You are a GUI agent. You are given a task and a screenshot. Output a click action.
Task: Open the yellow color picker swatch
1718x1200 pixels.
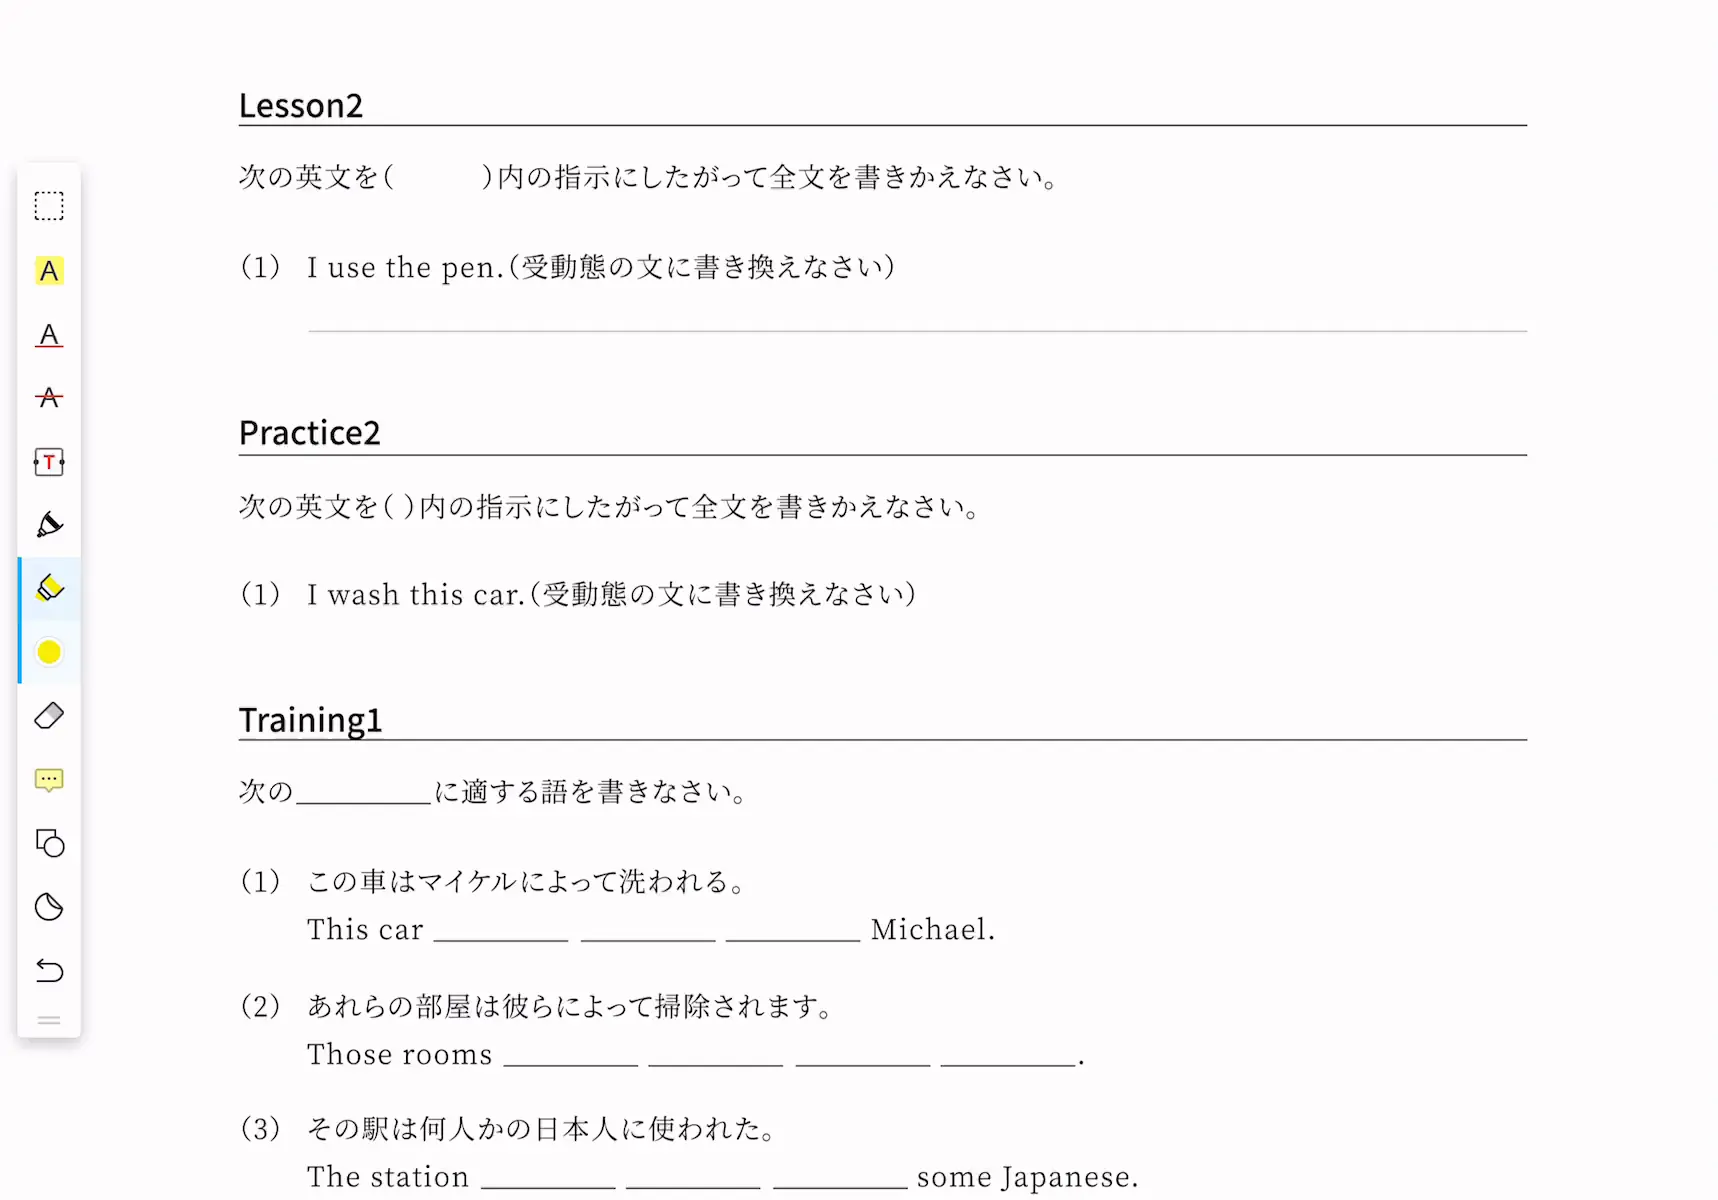(x=49, y=652)
